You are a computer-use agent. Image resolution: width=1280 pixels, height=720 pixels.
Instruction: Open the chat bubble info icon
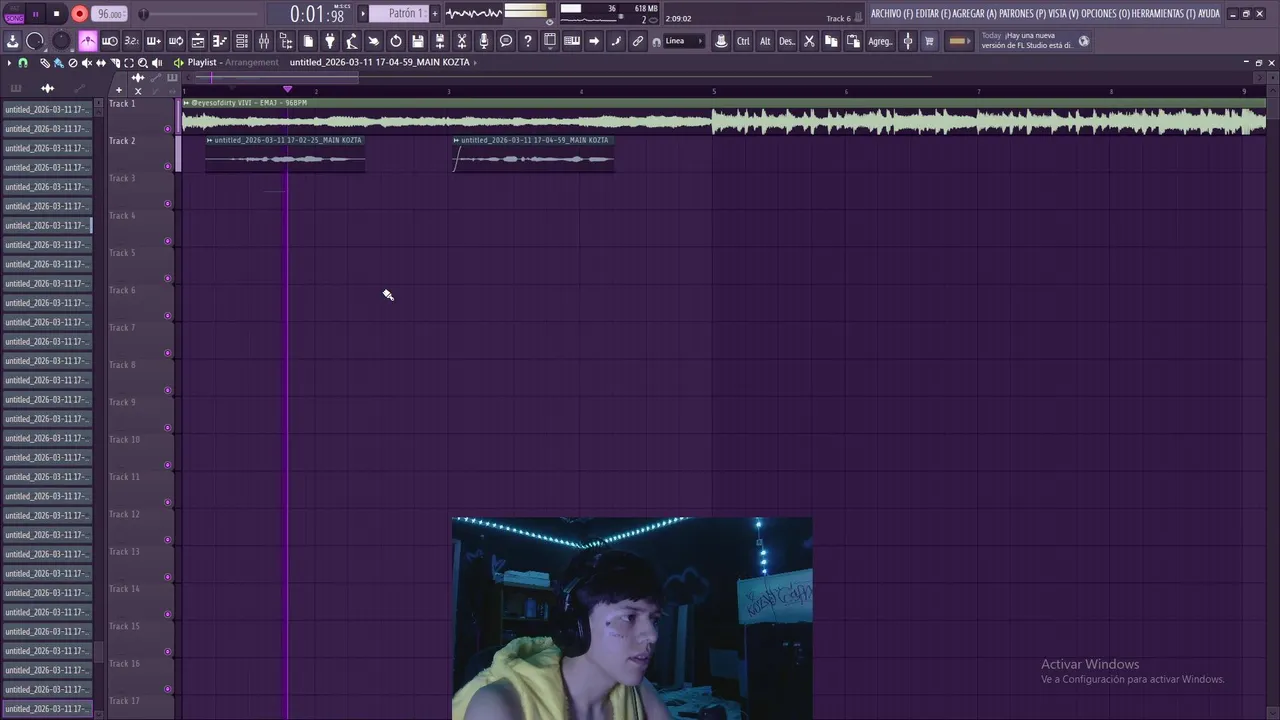506,41
